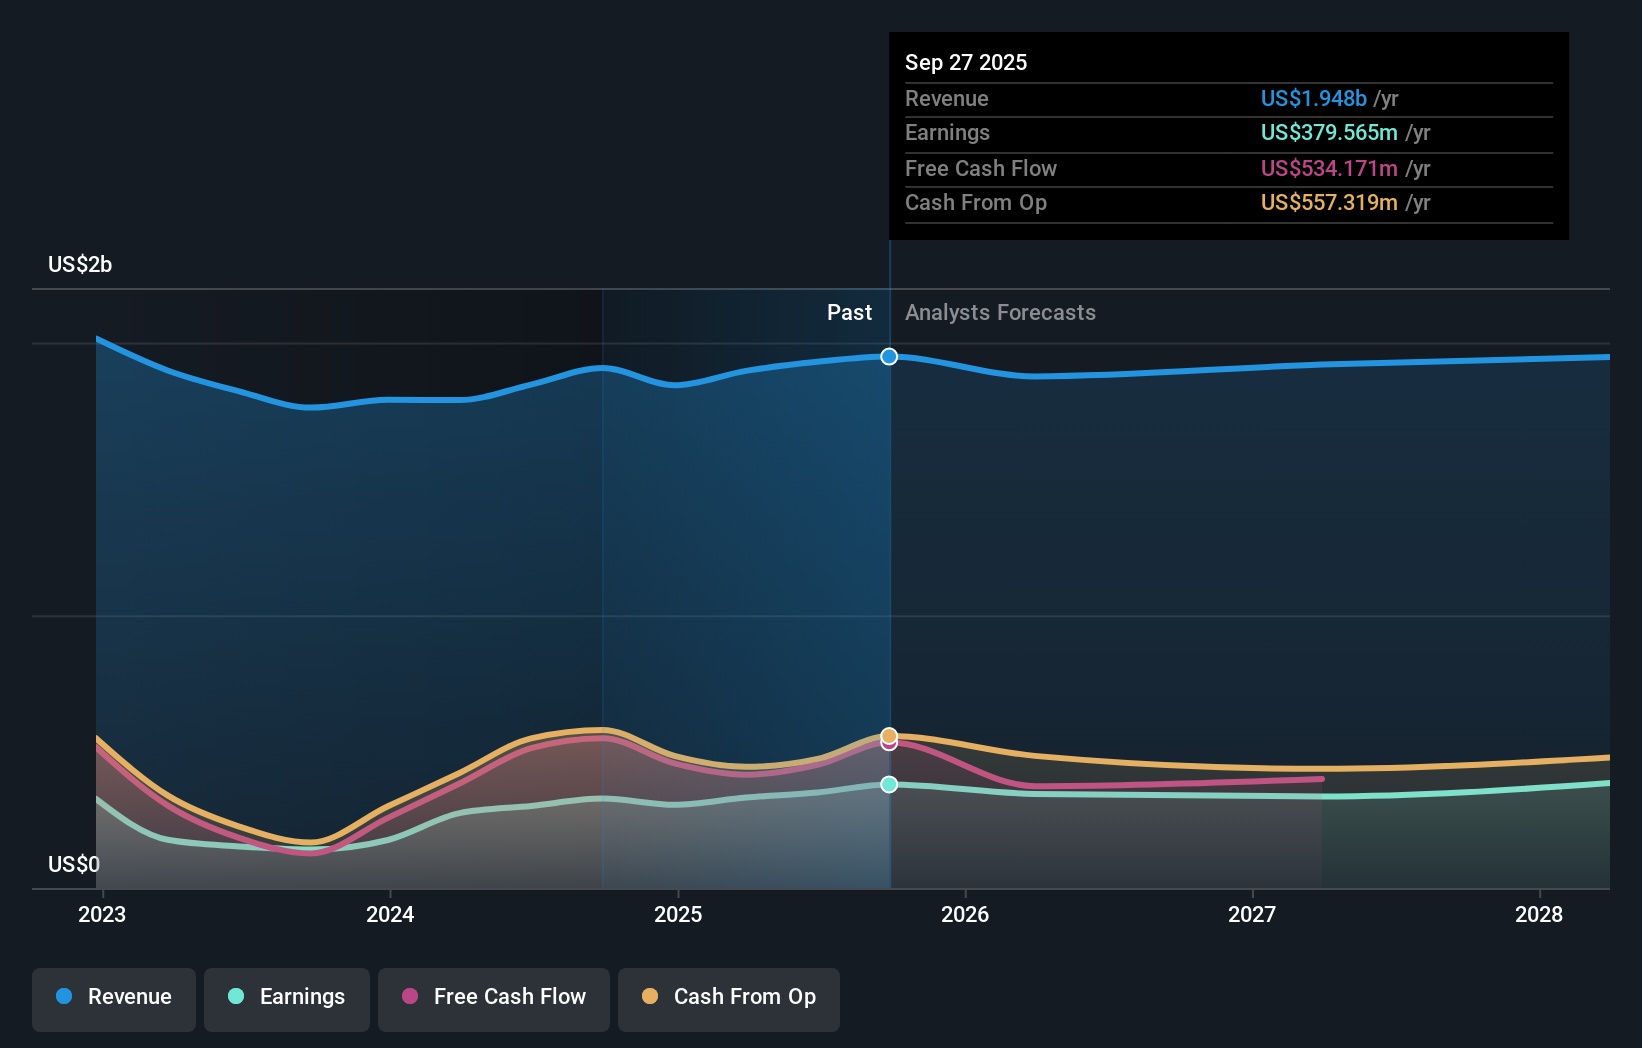This screenshot has height=1048, width=1642.
Task: Click the blue Revenue legend dot
Action: click(63, 997)
